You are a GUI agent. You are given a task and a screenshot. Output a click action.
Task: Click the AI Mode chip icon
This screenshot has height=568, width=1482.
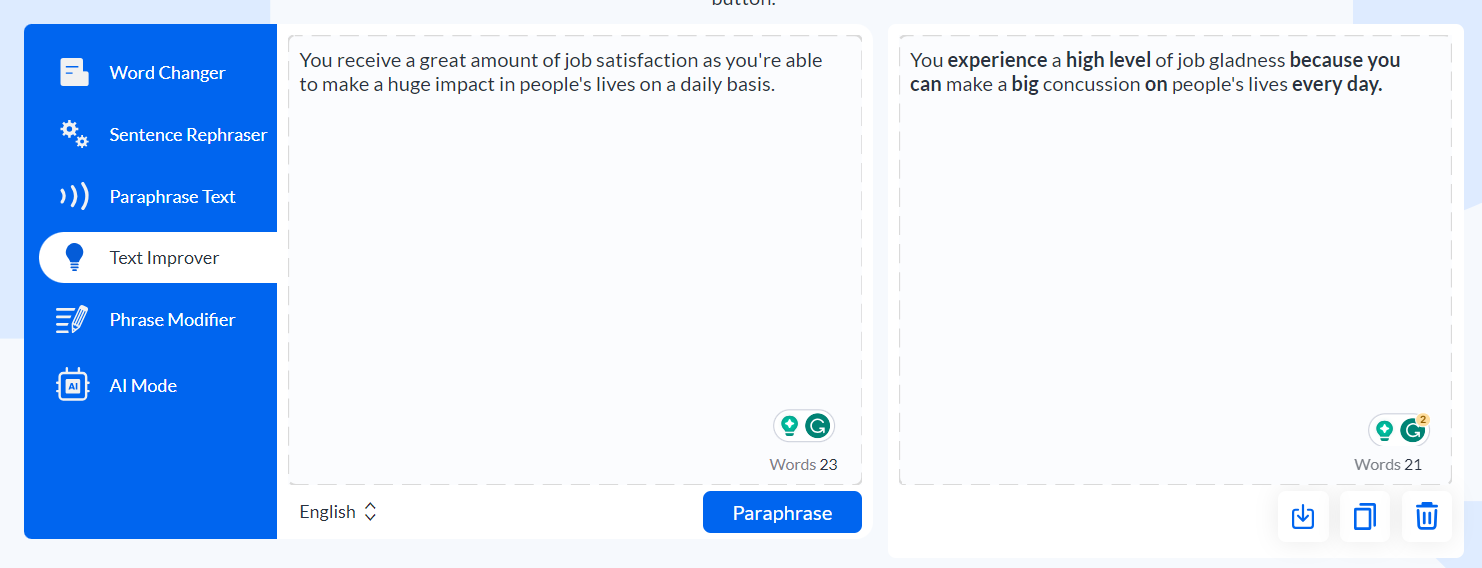pyautogui.click(x=73, y=385)
